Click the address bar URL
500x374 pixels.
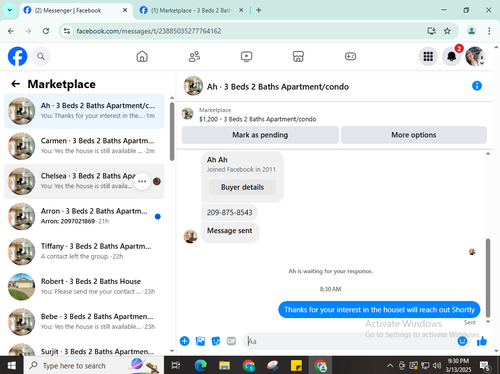click(149, 31)
